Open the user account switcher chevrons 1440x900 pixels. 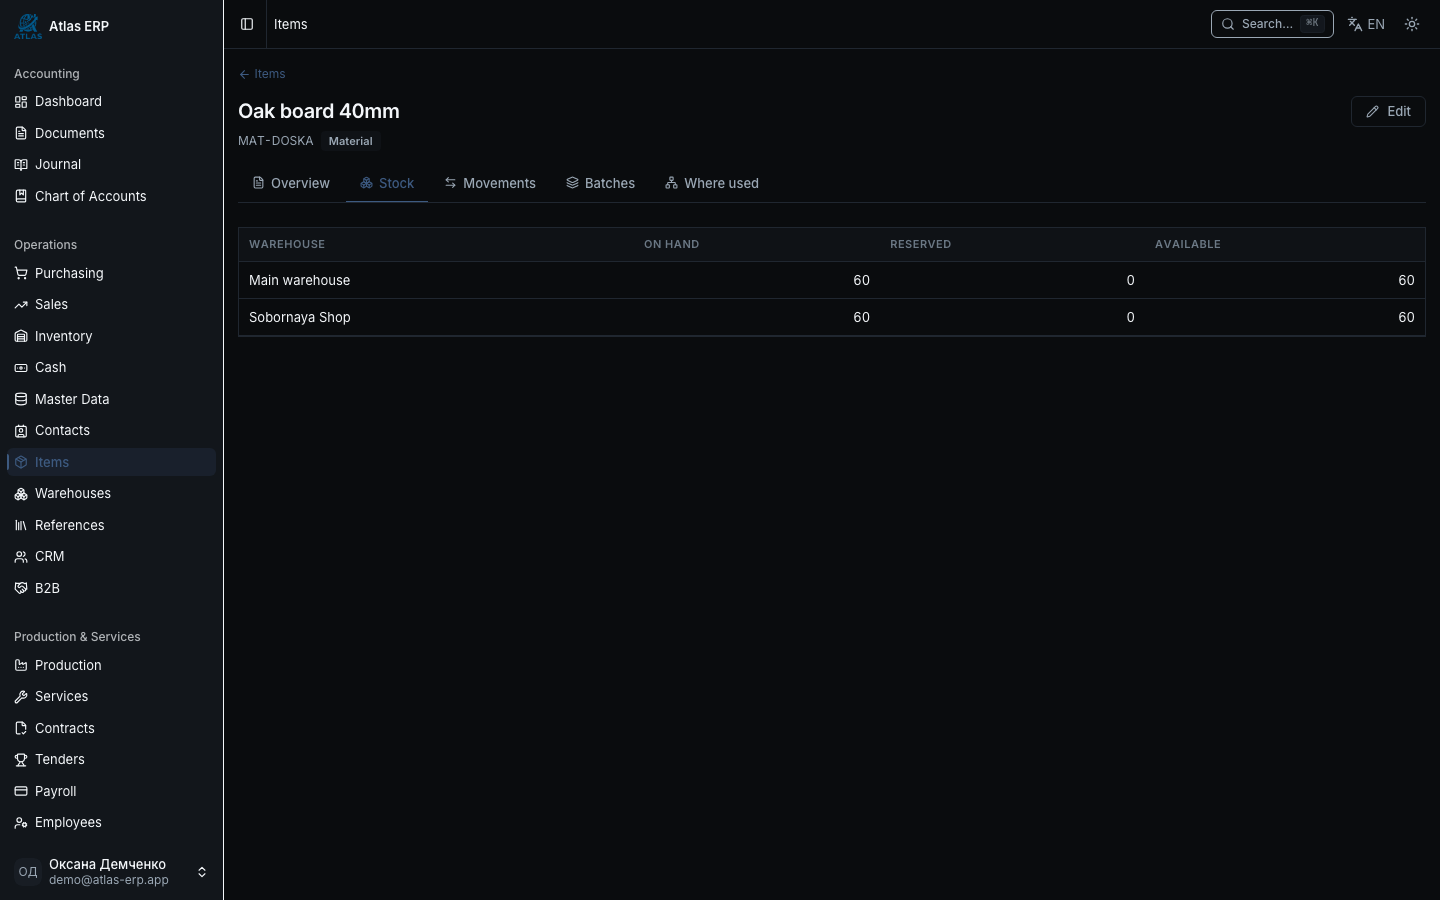[x=202, y=872]
